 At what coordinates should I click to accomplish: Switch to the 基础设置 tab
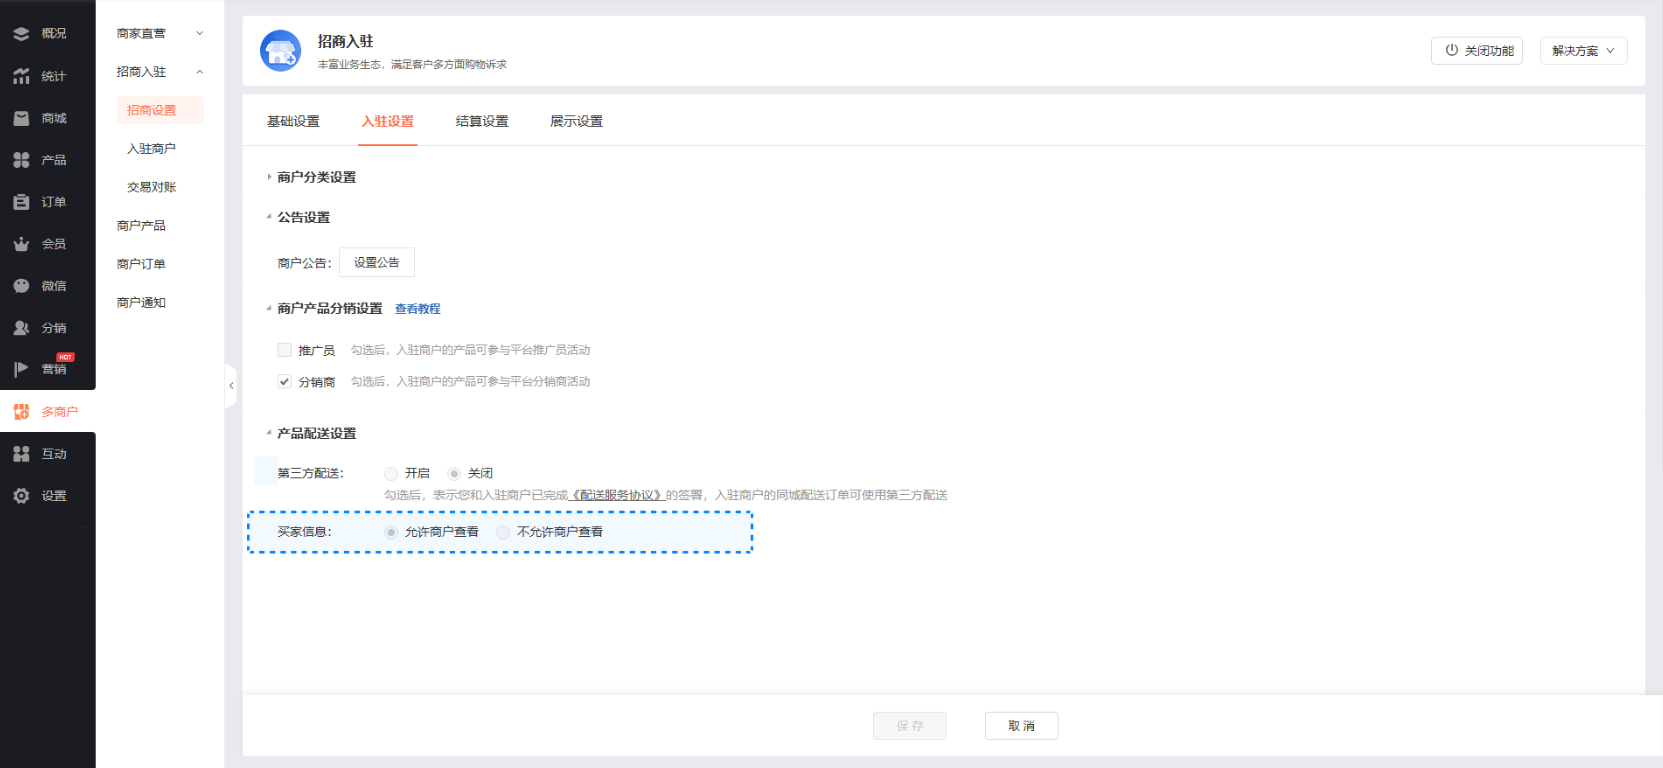point(293,121)
